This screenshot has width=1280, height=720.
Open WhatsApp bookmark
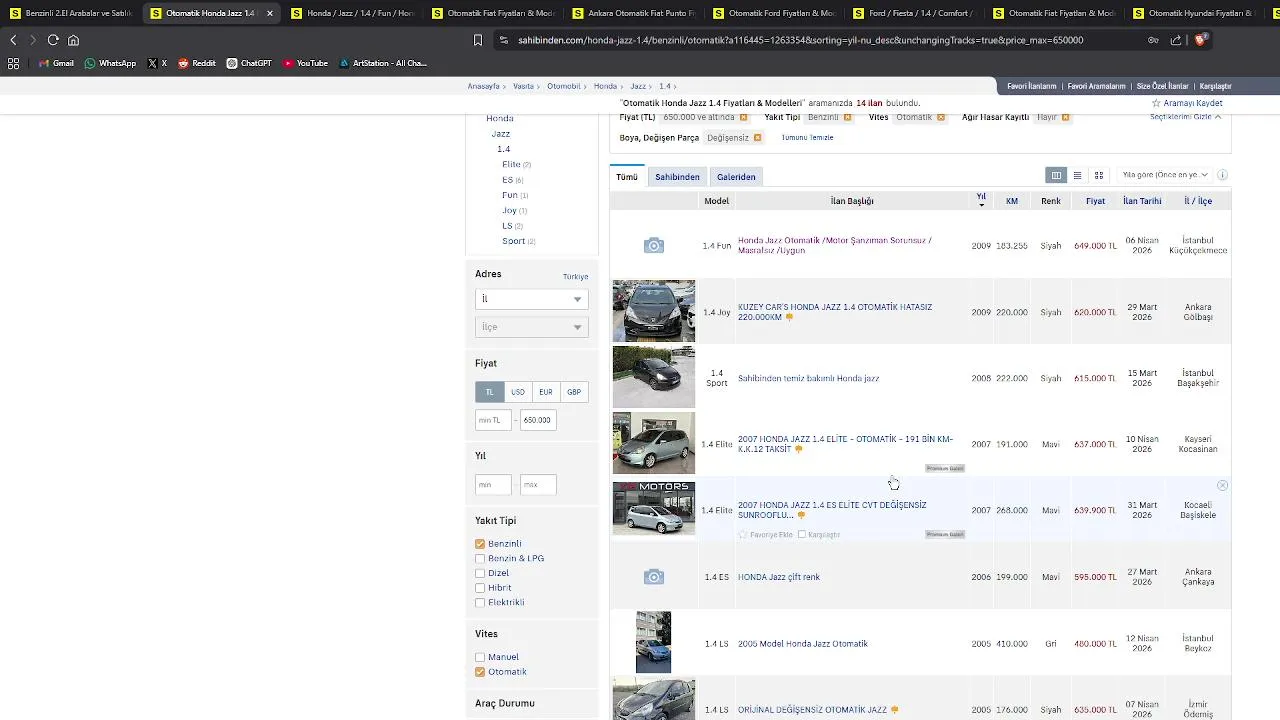tap(110, 63)
